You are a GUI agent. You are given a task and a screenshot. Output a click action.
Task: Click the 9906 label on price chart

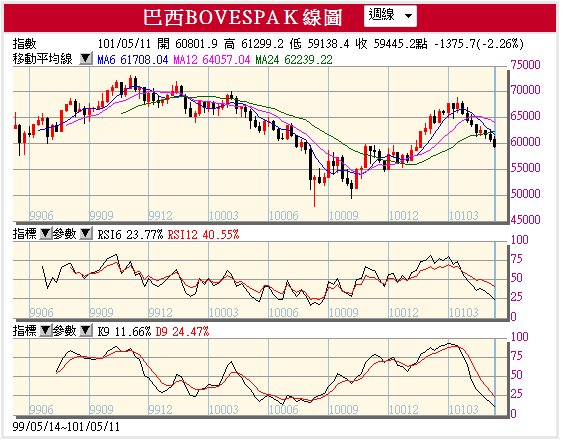41,215
